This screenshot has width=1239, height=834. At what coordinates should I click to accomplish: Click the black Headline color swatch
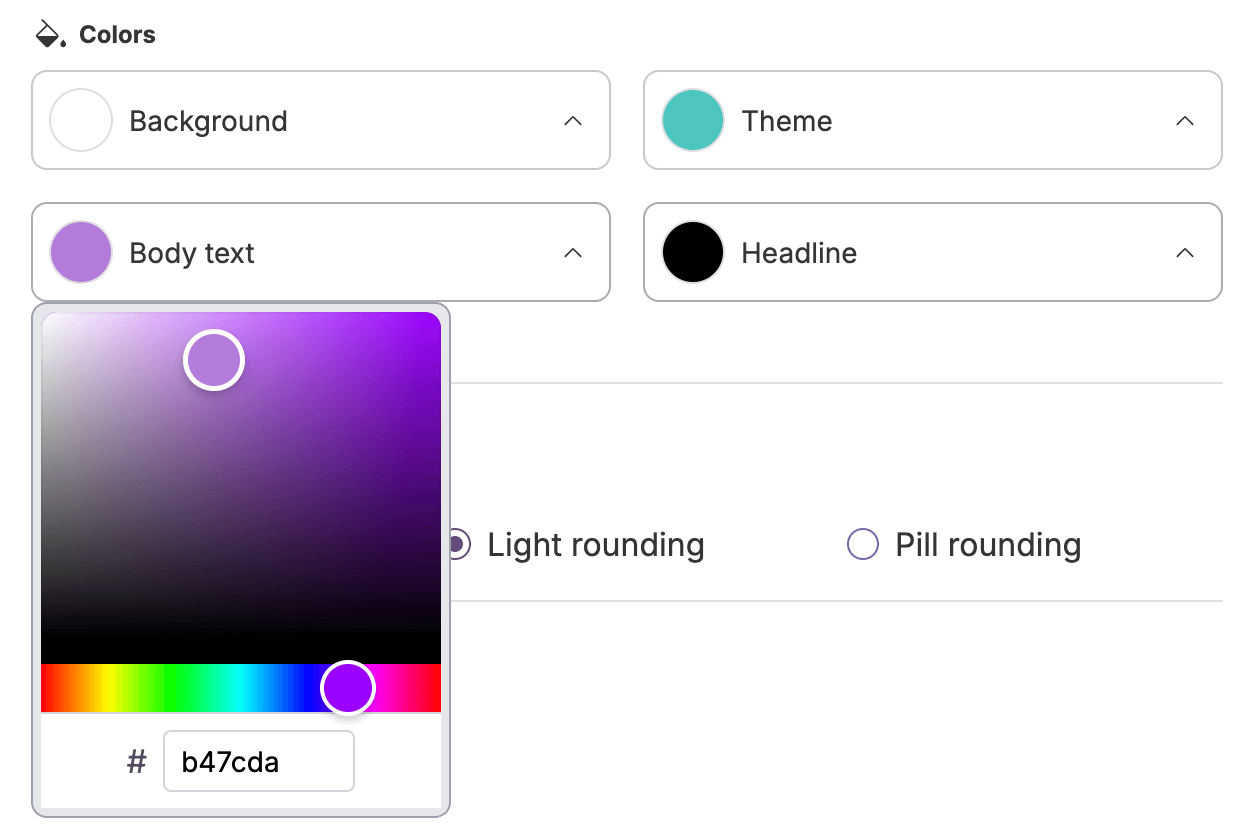coord(692,252)
